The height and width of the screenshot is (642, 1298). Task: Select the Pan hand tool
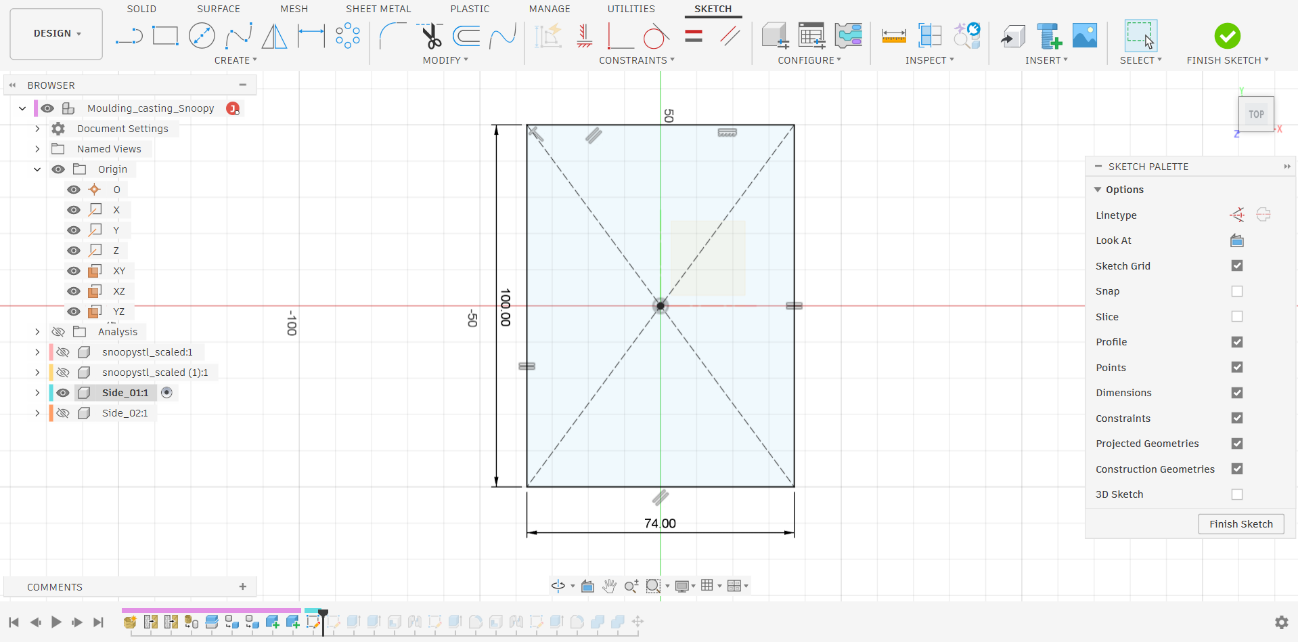[x=609, y=586]
